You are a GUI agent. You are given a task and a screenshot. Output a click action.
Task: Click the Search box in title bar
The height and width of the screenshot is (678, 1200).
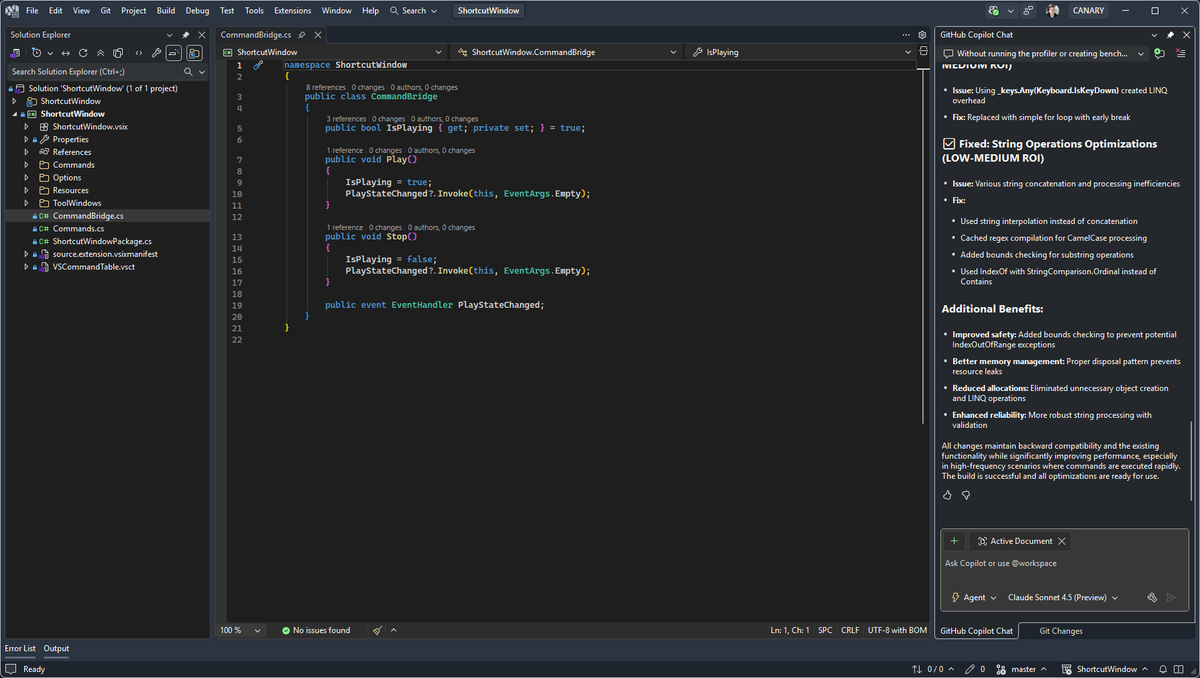[x=414, y=10]
